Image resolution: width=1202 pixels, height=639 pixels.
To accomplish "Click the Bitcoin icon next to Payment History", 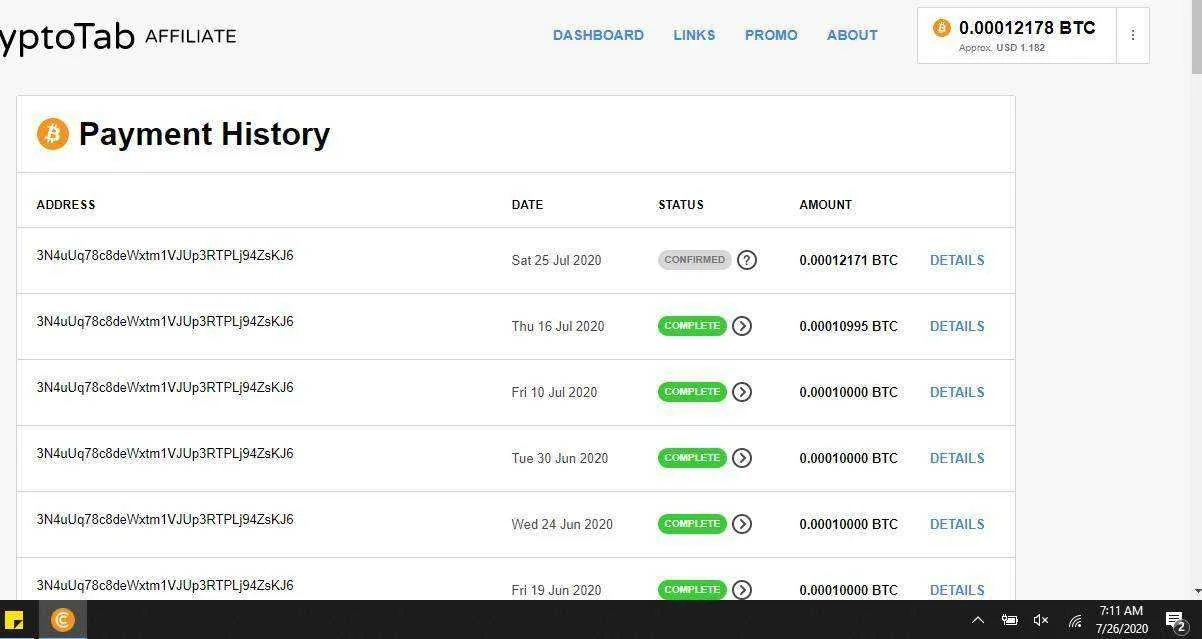I will [x=53, y=133].
